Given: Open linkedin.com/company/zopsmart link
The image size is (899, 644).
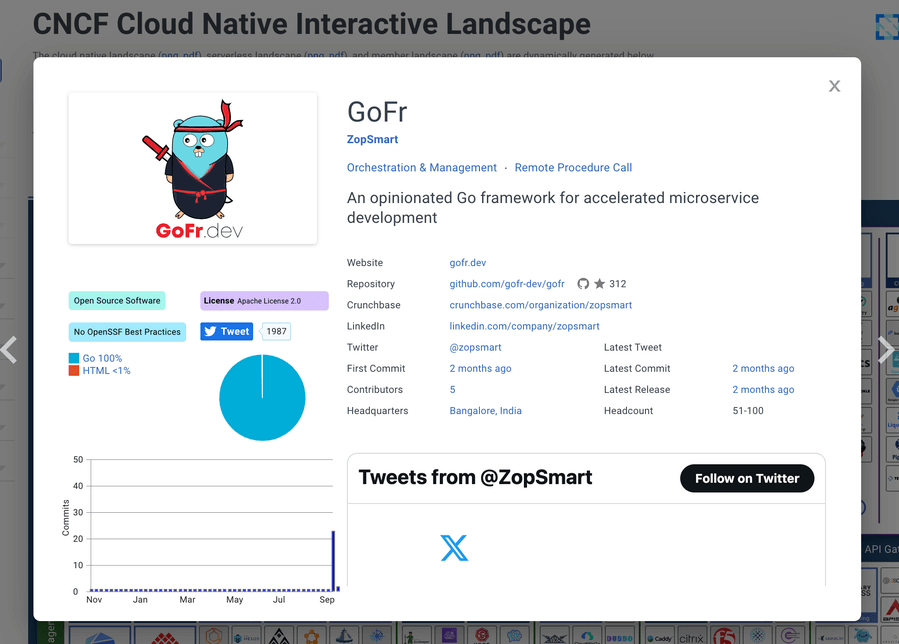Looking at the screenshot, I should coord(524,326).
